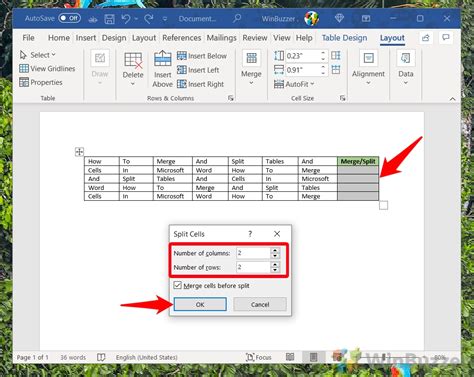Open Ribbon Display Options icon
This screenshot has width=474, height=377.
[366, 18]
